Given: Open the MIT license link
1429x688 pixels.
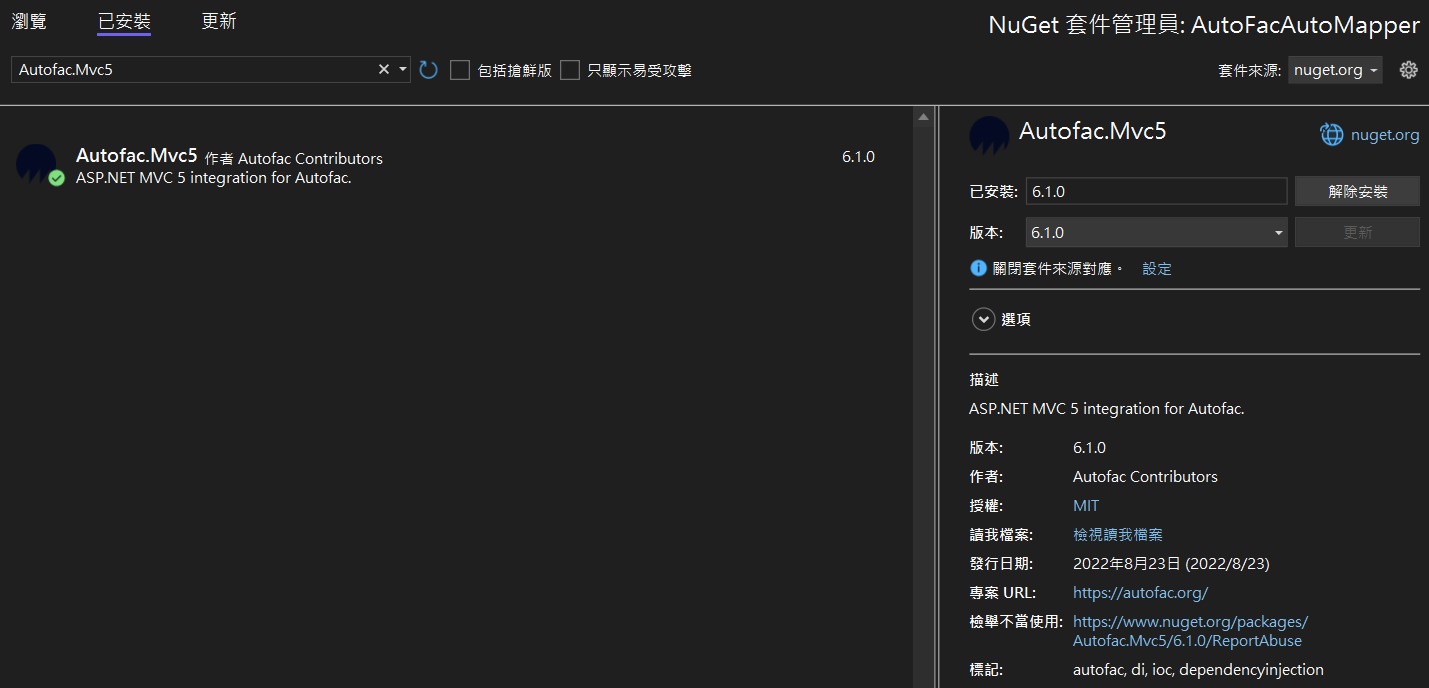Looking at the screenshot, I should coord(1085,506).
